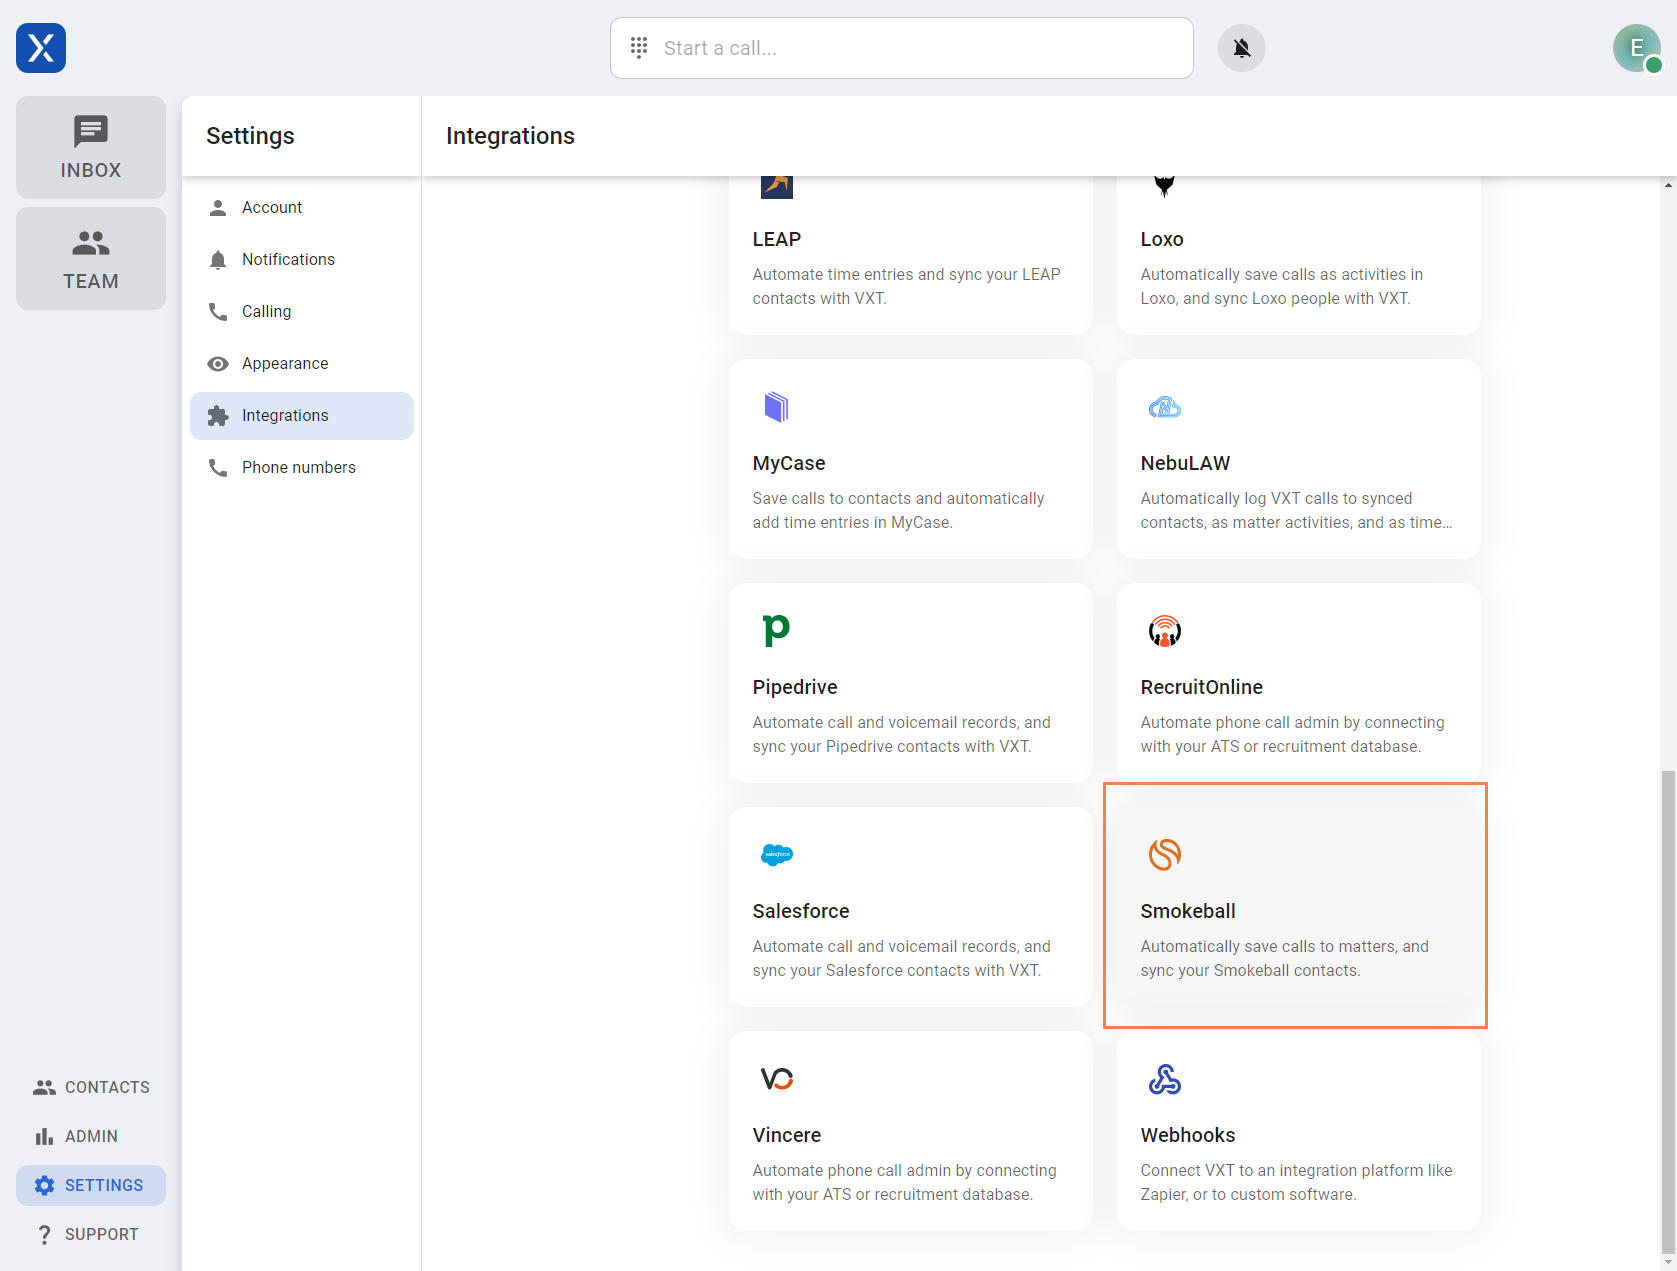Open the Loxo integration card
The width and height of the screenshot is (1677, 1271).
tap(1298, 256)
